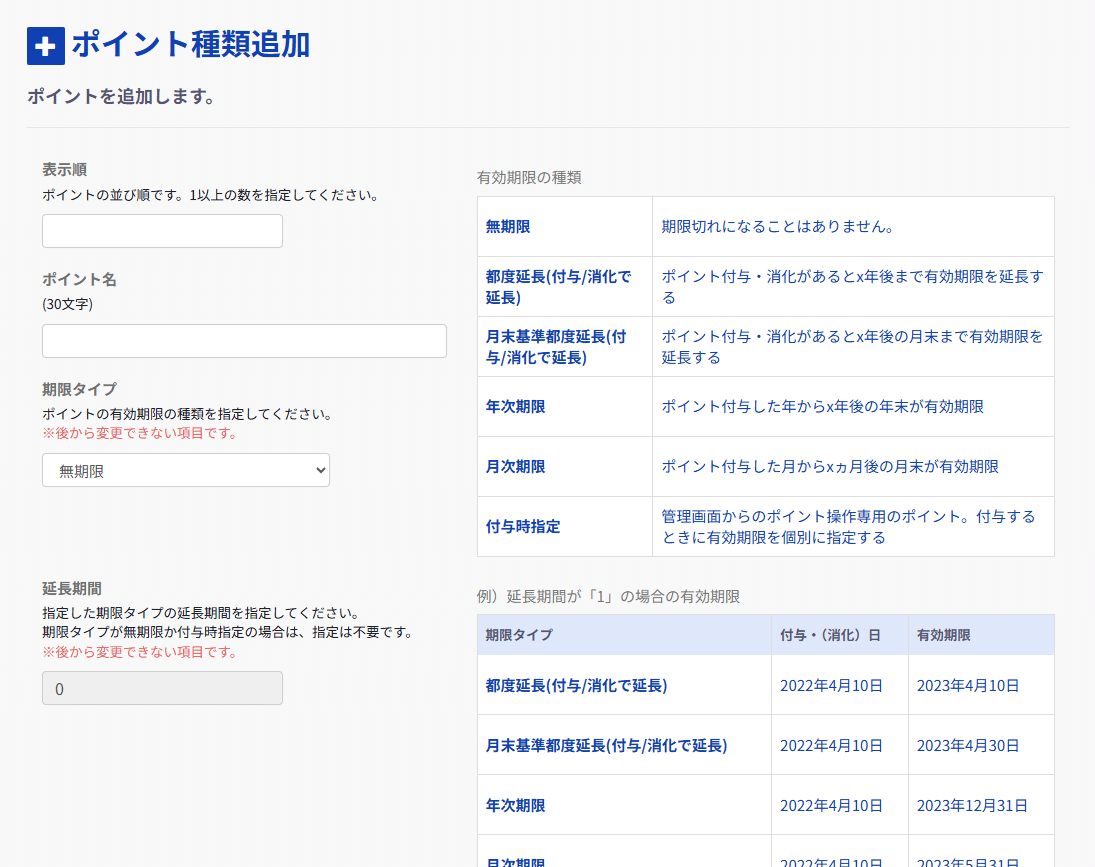1095x867 pixels.
Task: Focus the ポイント名 text box
Action: pos(244,341)
